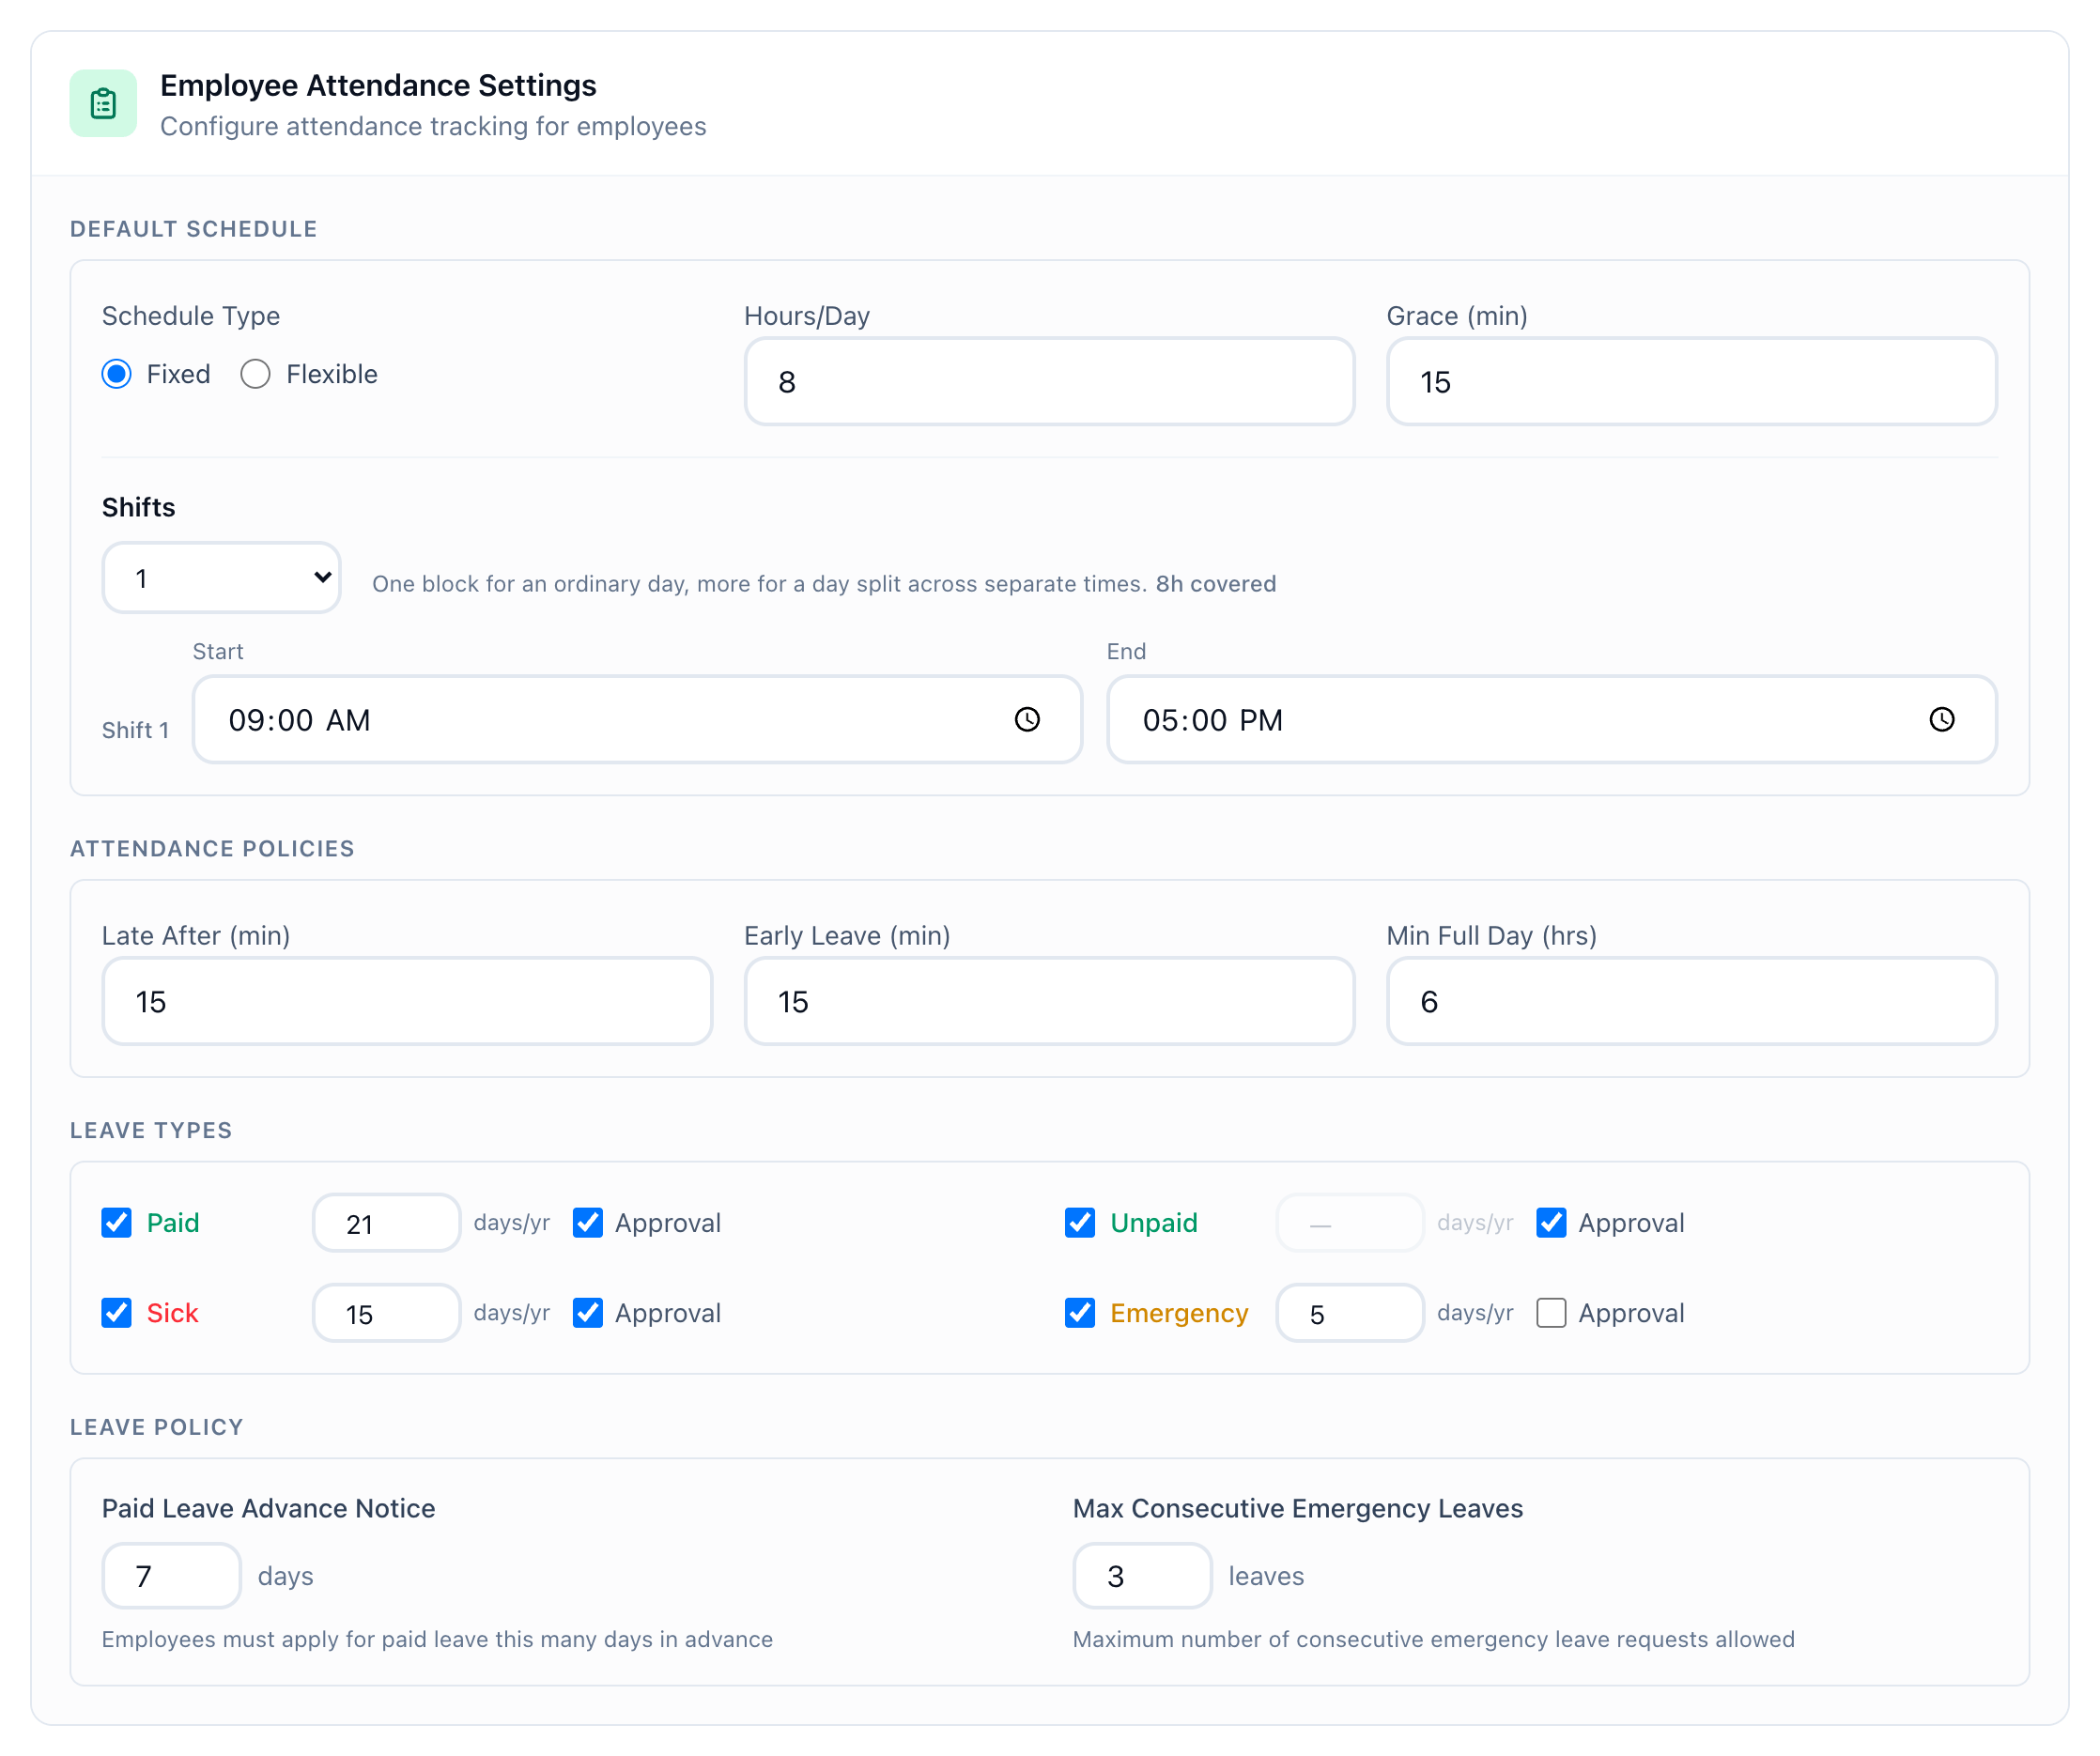This screenshot has width=2100, height=1756.
Task: Click the Max Consecutive Emergency Leaves label
Action: click(1298, 1509)
